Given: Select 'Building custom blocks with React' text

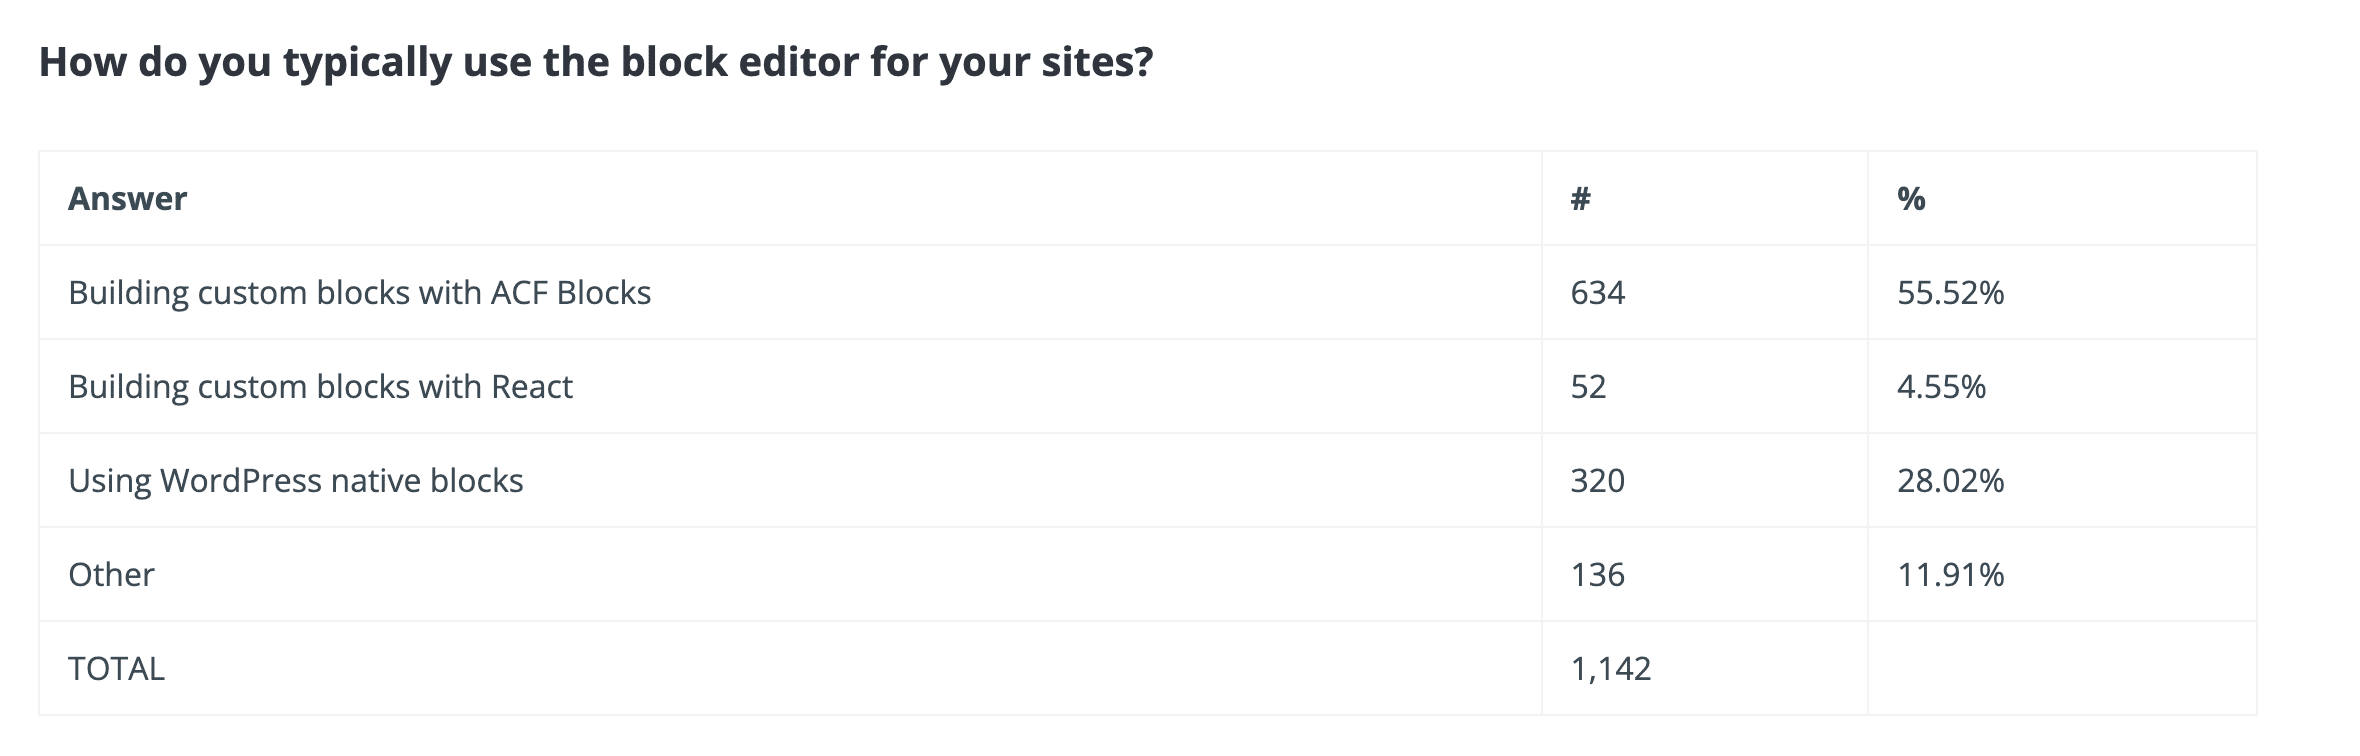Looking at the screenshot, I should coord(320,387).
